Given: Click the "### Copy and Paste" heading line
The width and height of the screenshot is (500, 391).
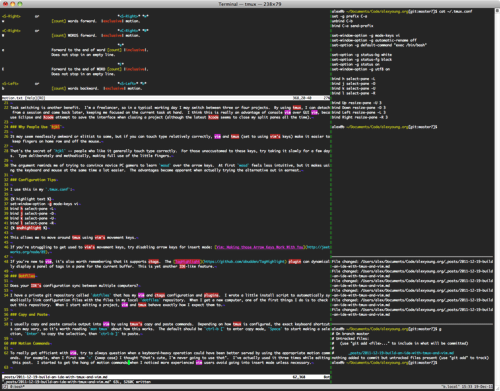Looking at the screenshot, I should [29, 314].
